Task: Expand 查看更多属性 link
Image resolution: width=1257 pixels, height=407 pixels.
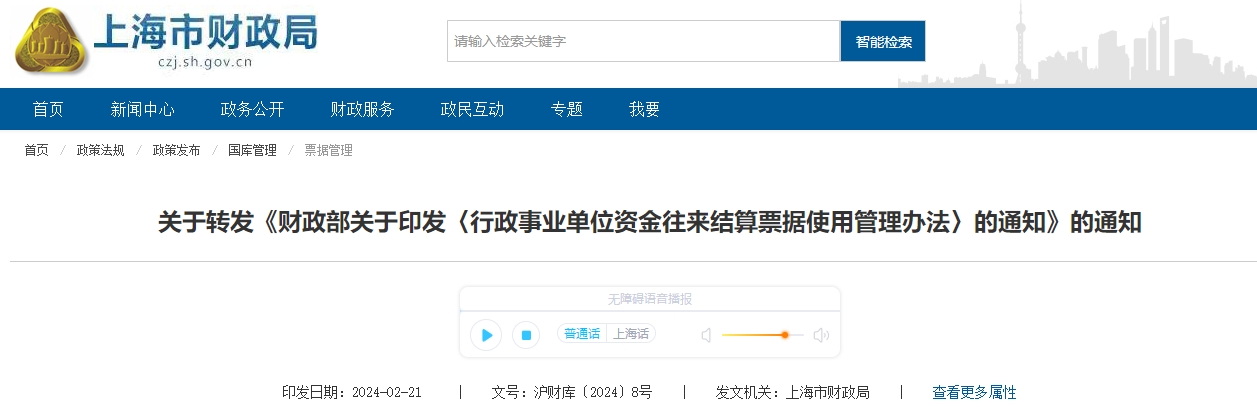Action: click(x=974, y=392)
